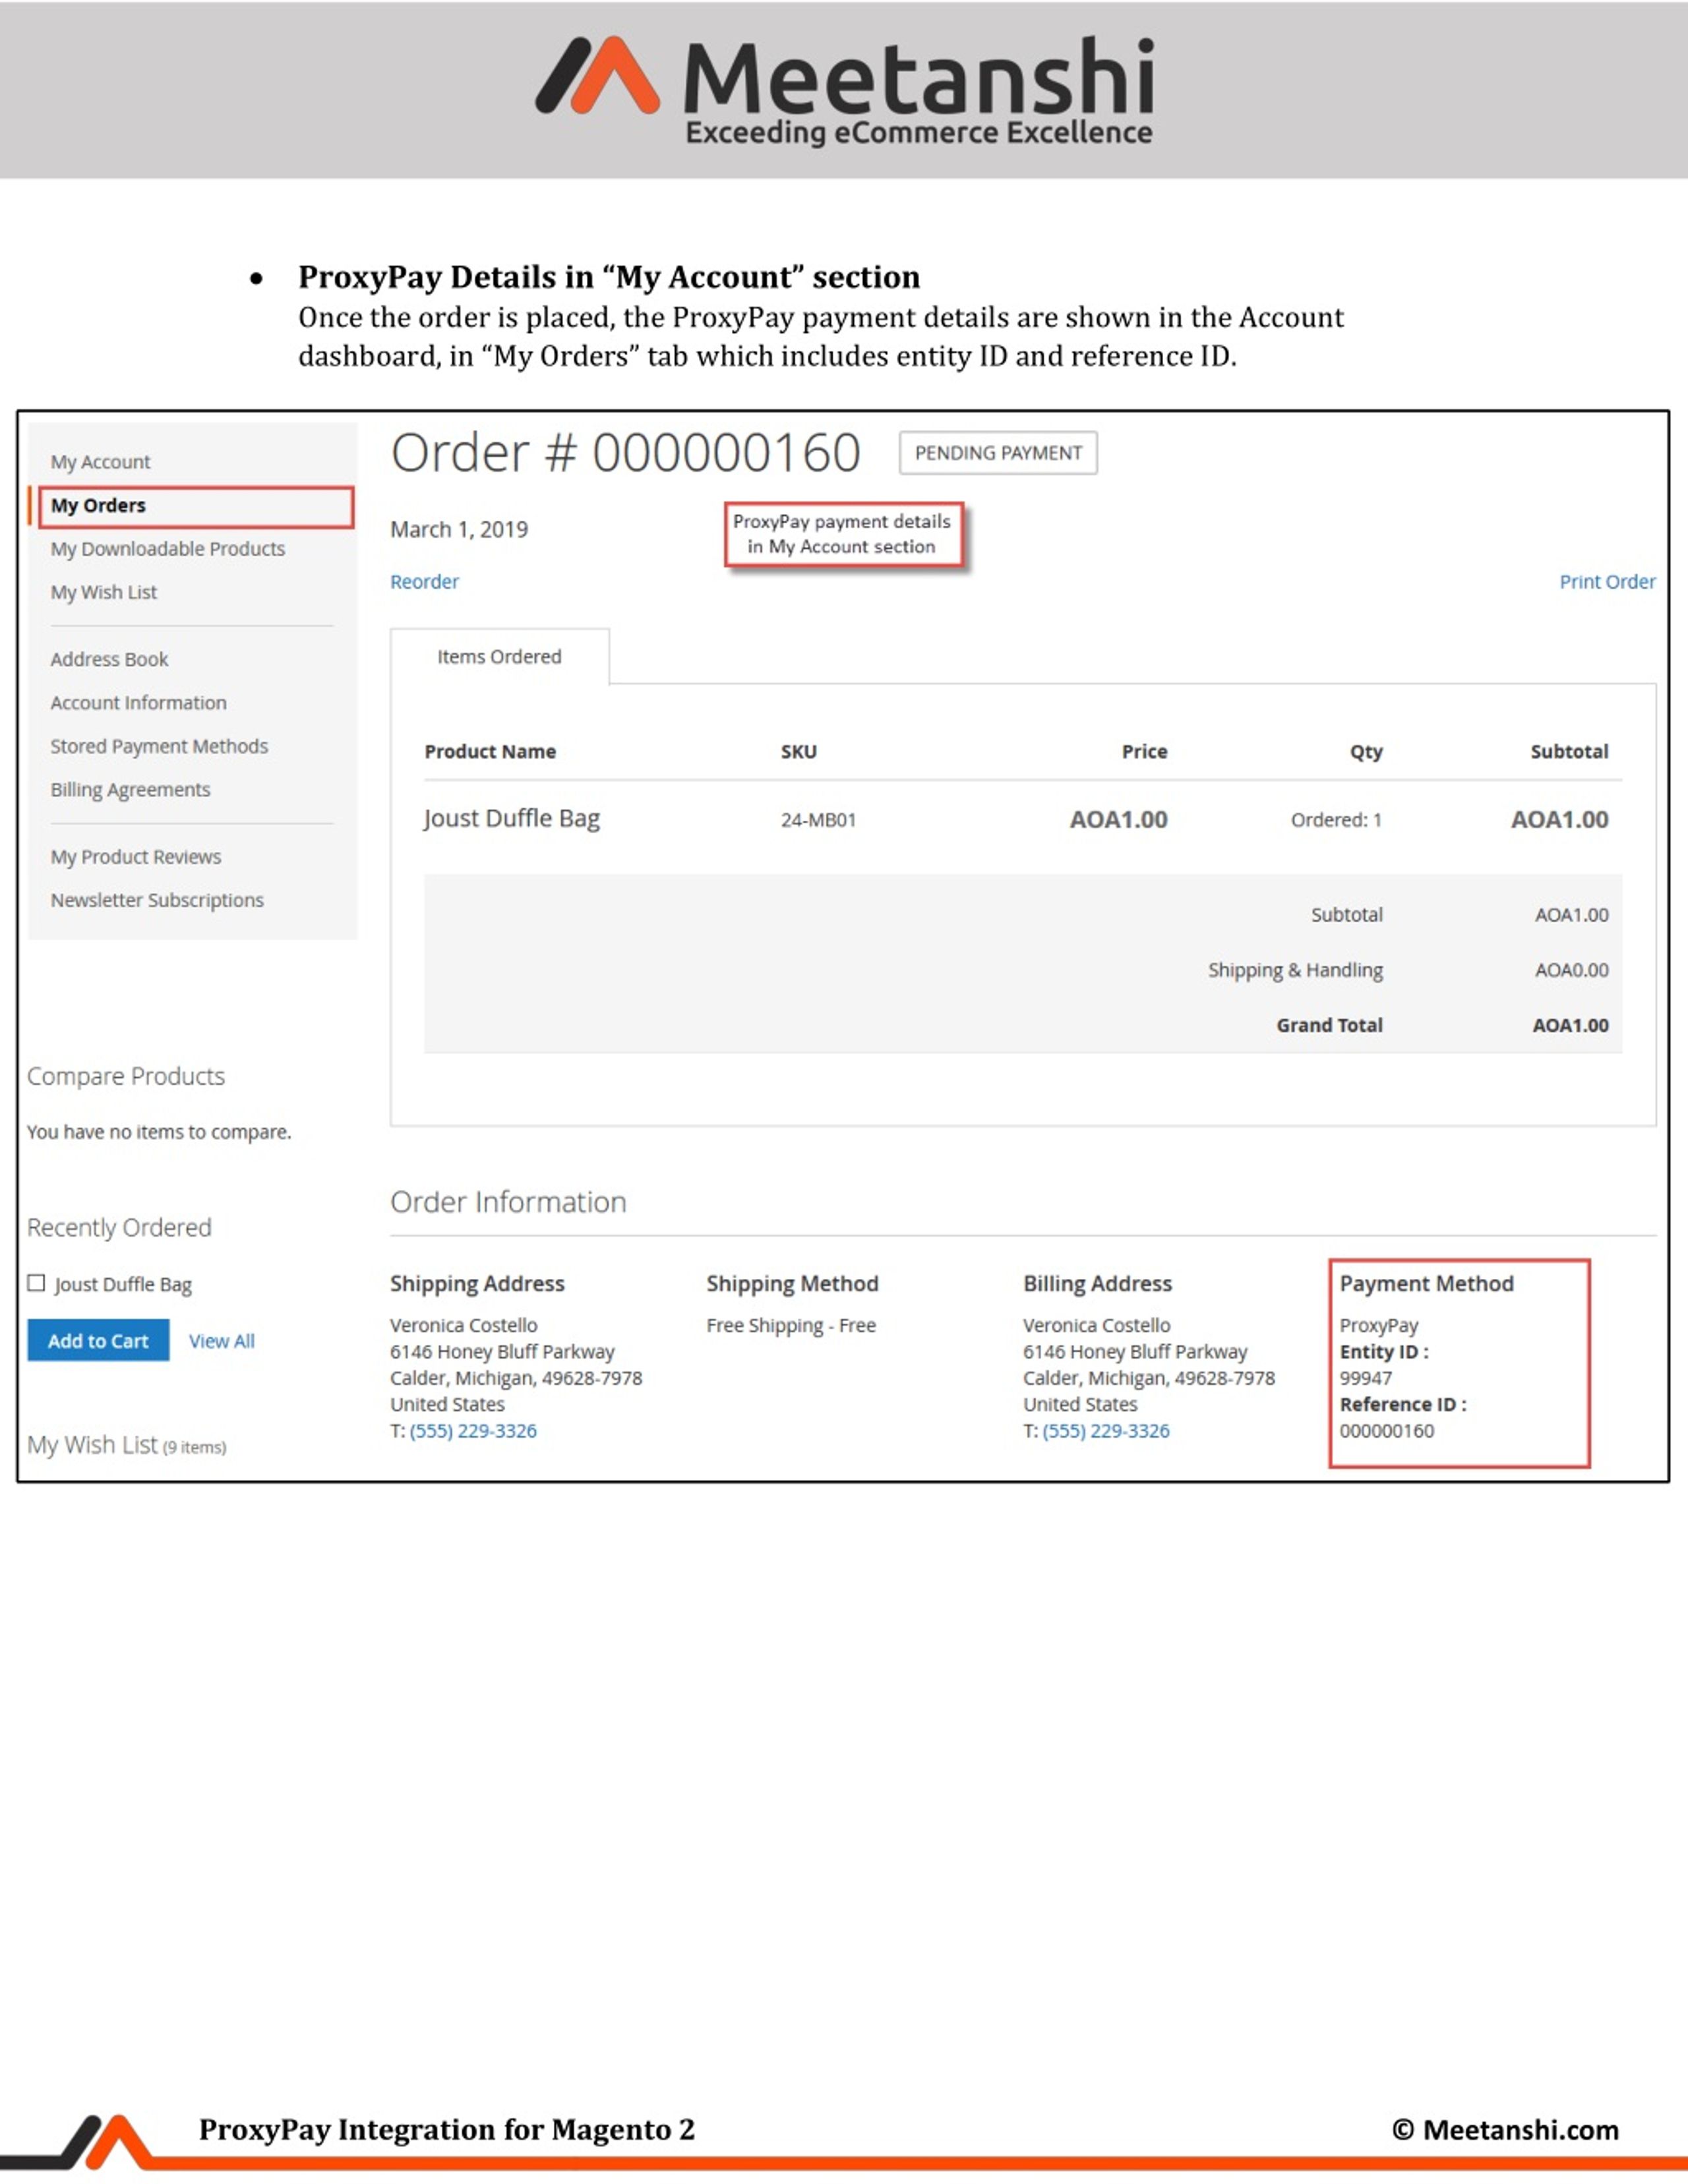
Task: Go to My Wish List sidebar link
Action: (x=103, y=592)
